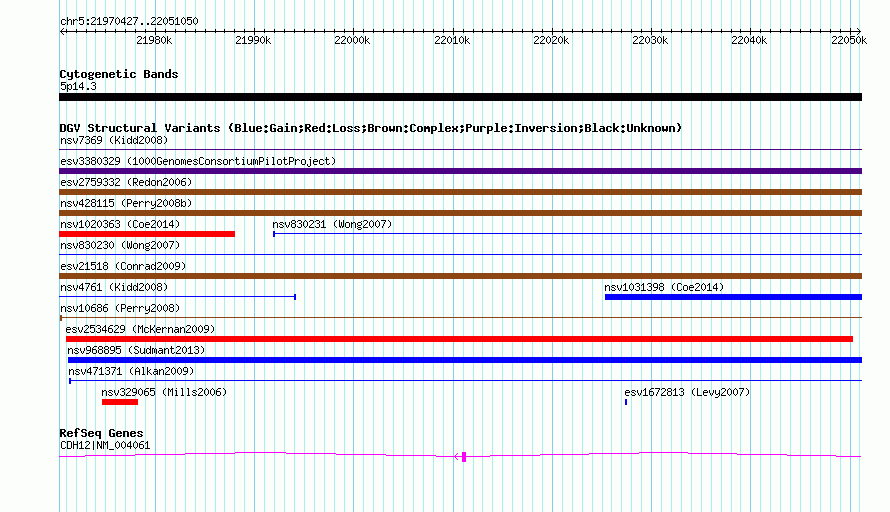
Task: Open nsv10686 (Perry2008) label
Action: click(120, 308)
